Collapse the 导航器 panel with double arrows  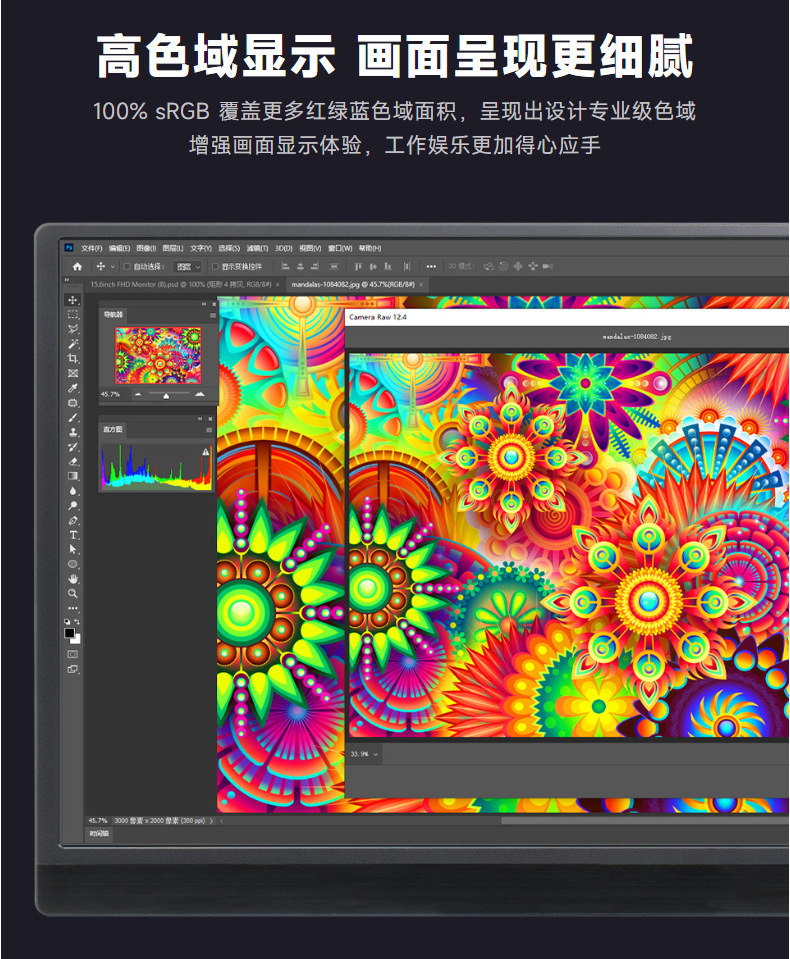click(x=204, y=304)
